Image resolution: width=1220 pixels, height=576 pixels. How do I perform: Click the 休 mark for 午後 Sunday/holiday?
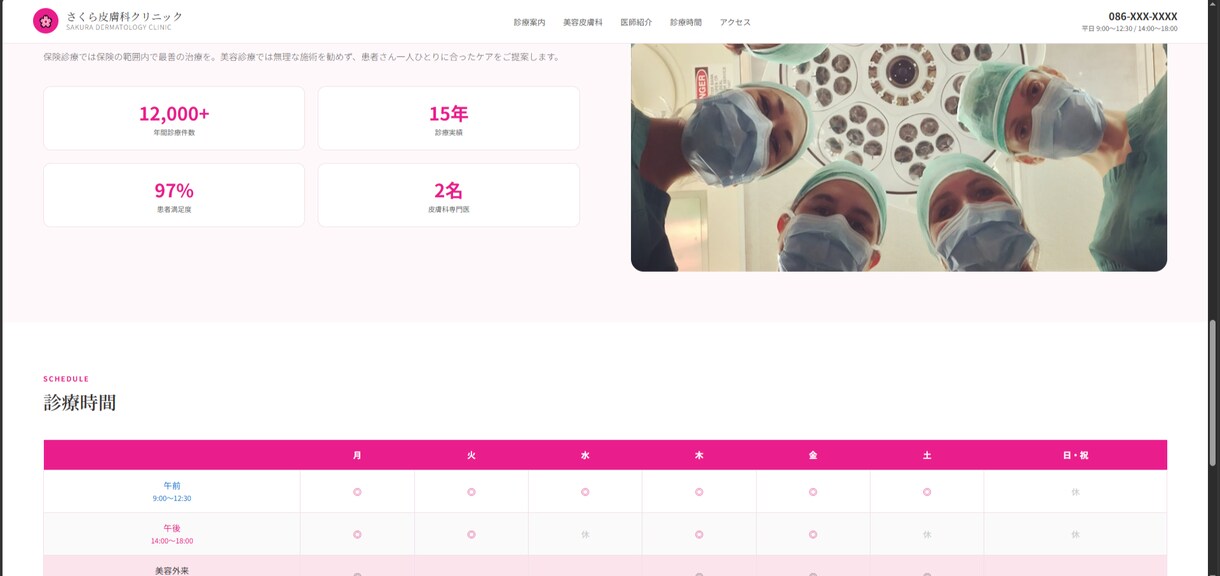coord(1076,535)
